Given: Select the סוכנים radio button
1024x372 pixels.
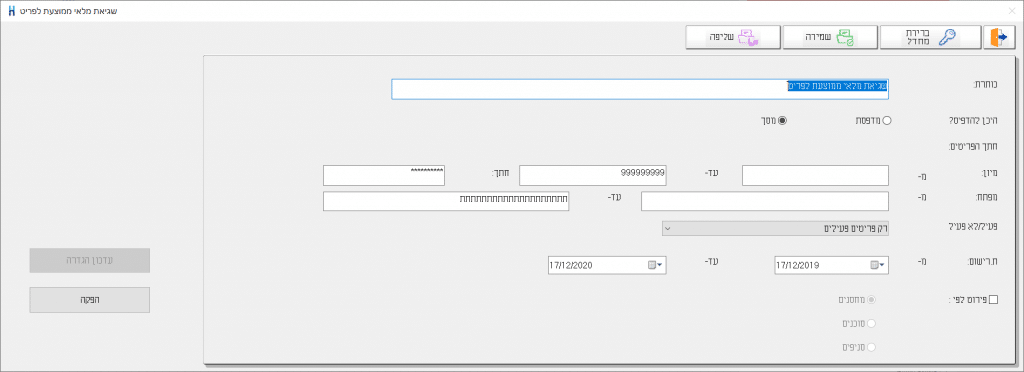Looking at the screenshot, I should [x=871, y=323].
